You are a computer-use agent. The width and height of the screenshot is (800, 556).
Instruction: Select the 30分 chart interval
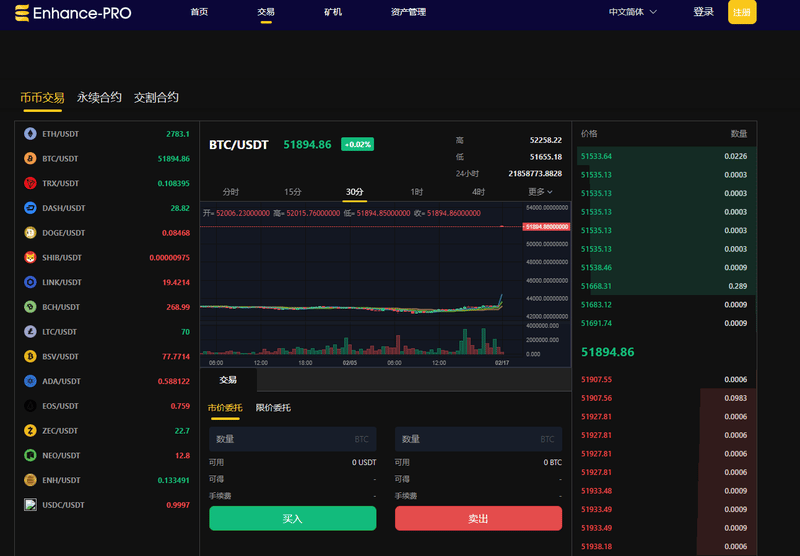(355, 192)
